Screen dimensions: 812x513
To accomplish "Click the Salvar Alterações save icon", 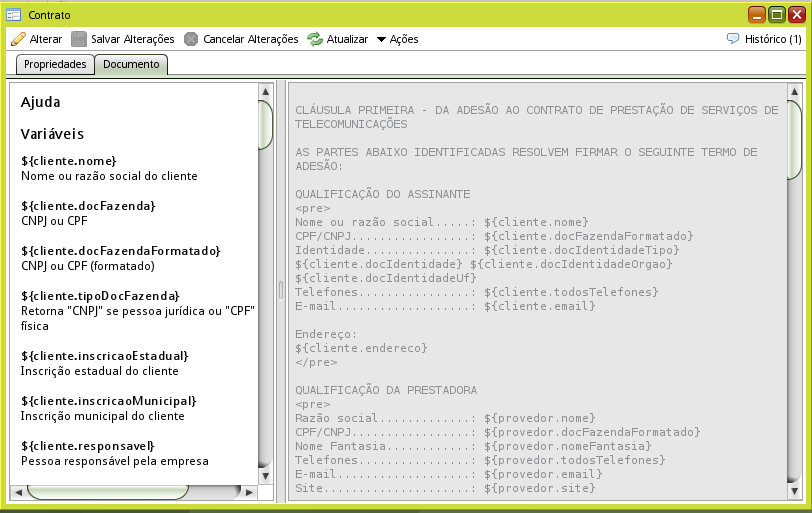I will coord(79,39).
